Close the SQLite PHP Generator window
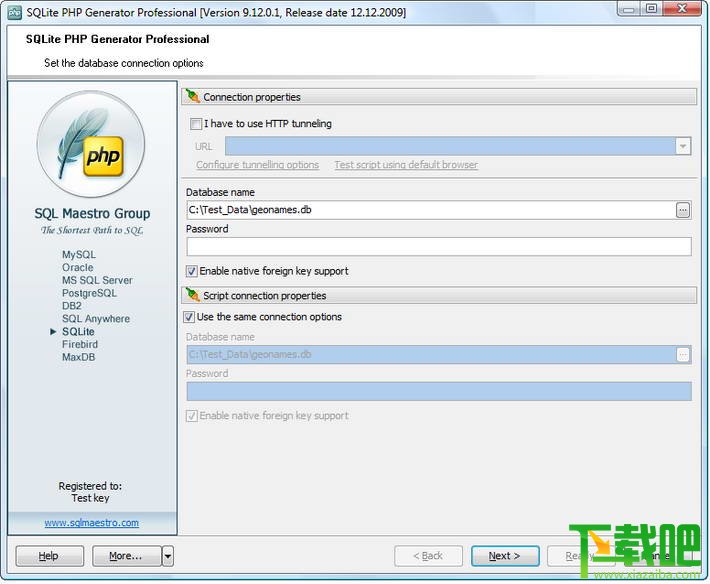710x584 pixels. [x=682, y=8]
